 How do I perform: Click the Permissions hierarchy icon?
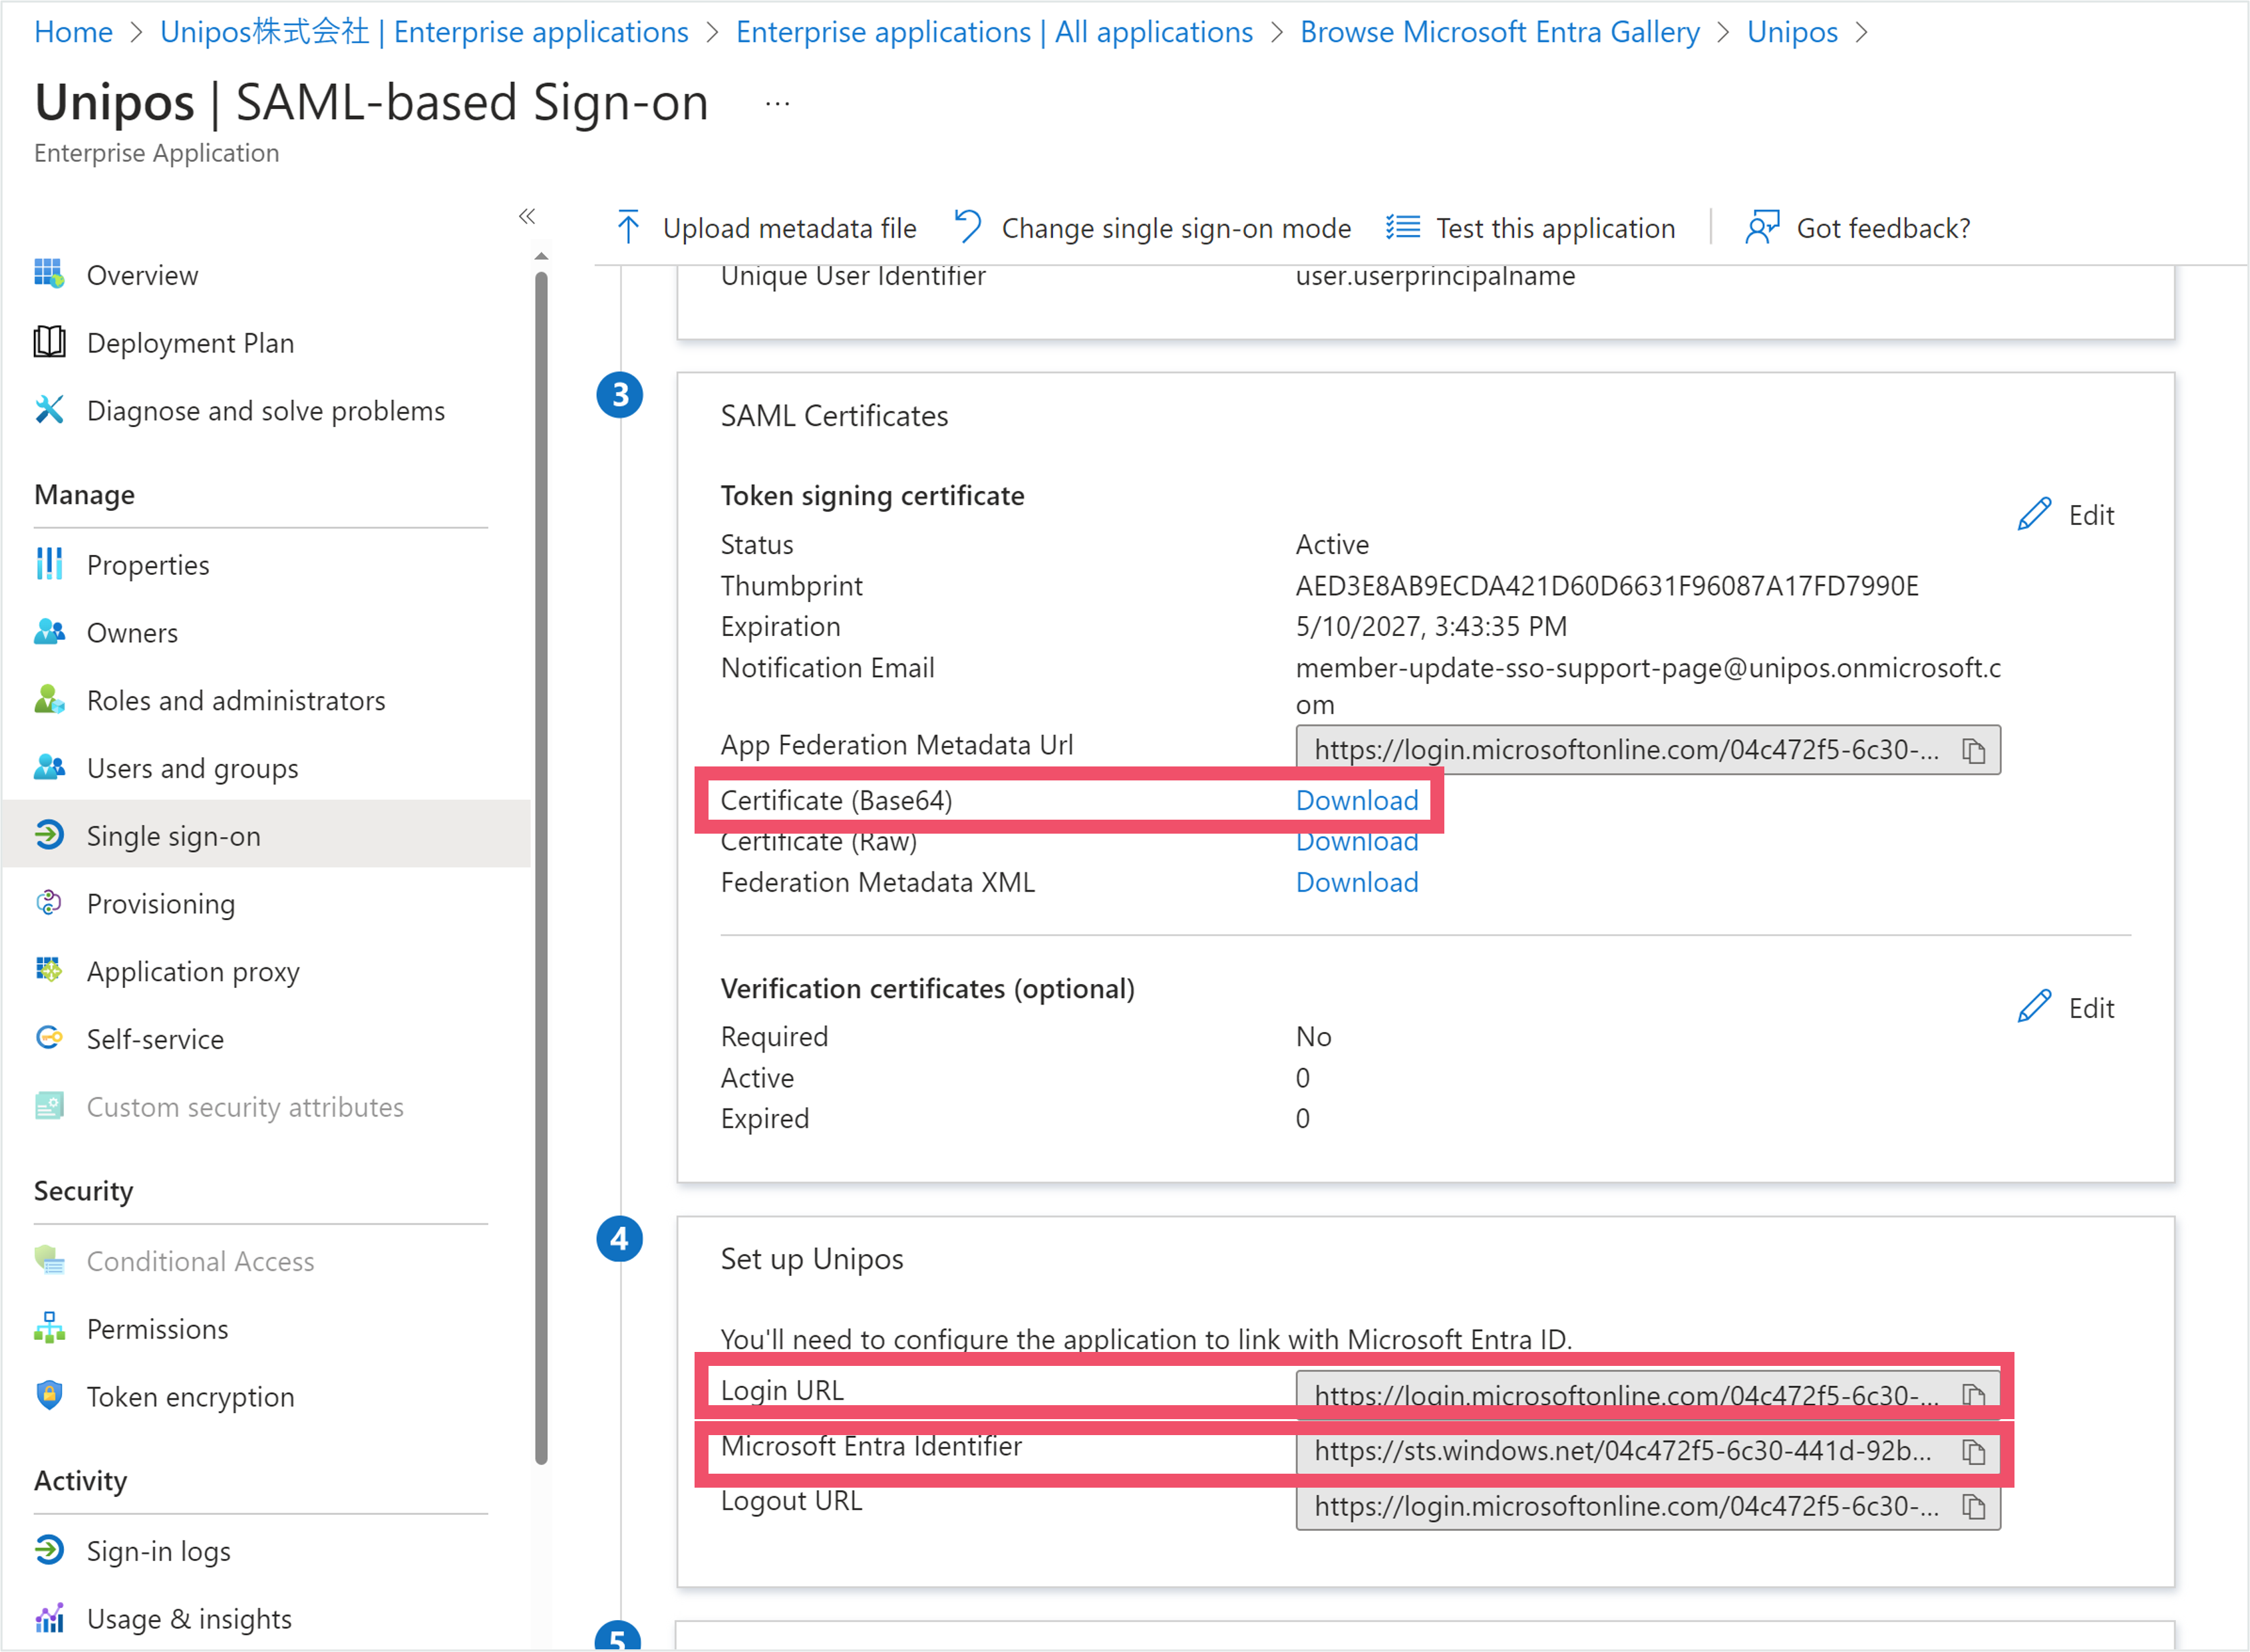click(49, 1328)
